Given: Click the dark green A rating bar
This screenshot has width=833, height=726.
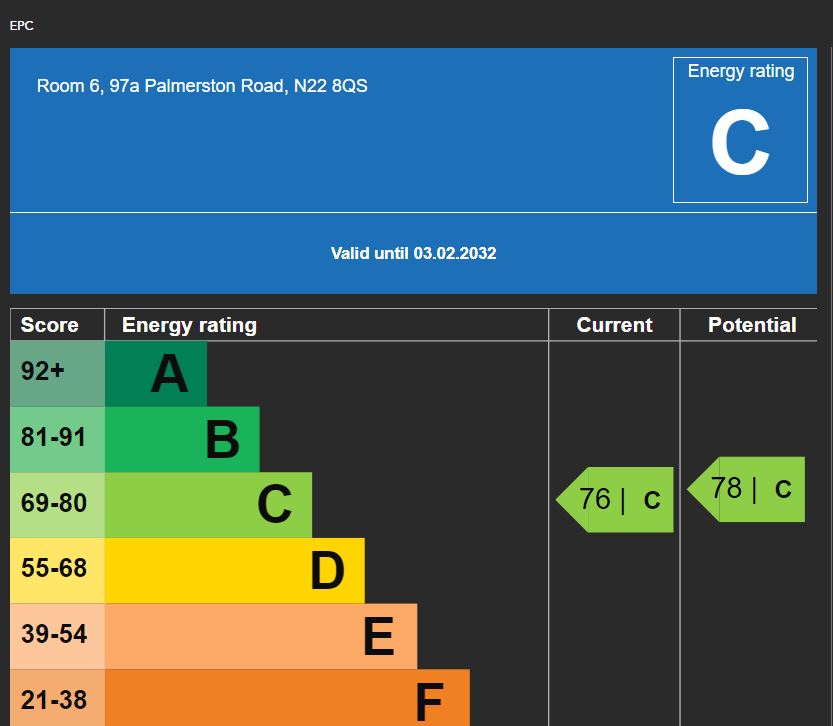Looking at the screenshot, I should point(156,374).
